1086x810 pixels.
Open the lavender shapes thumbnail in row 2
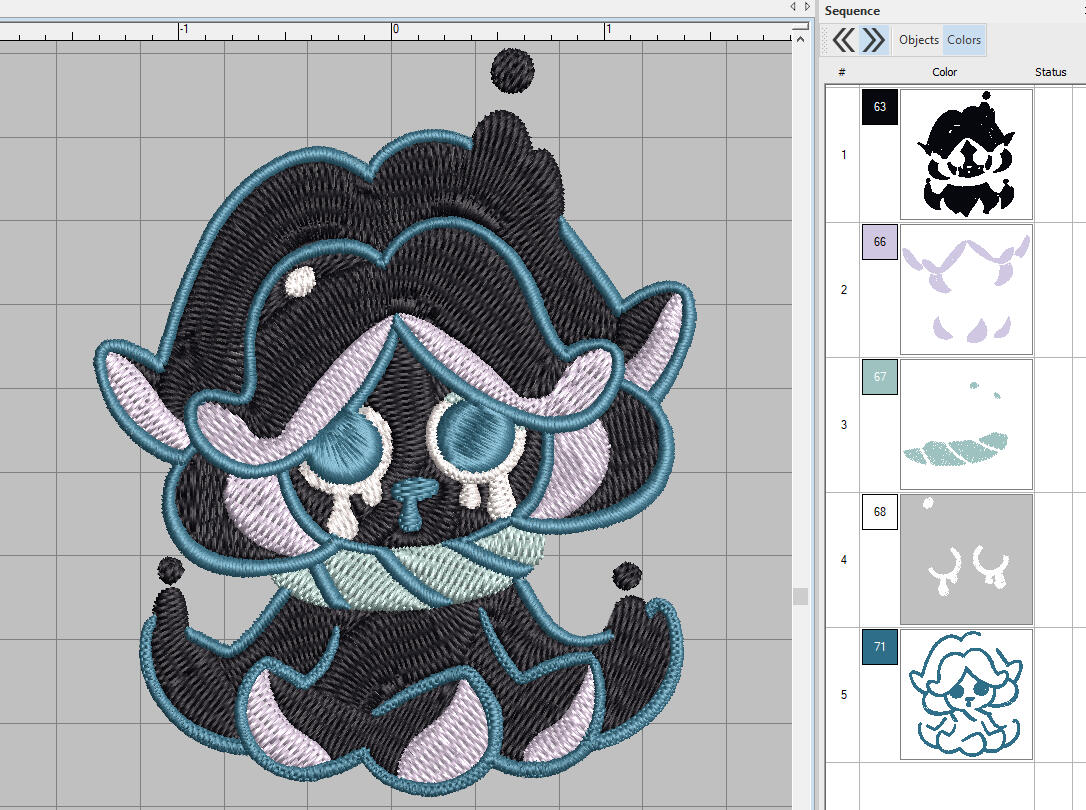tap(966, 289)
